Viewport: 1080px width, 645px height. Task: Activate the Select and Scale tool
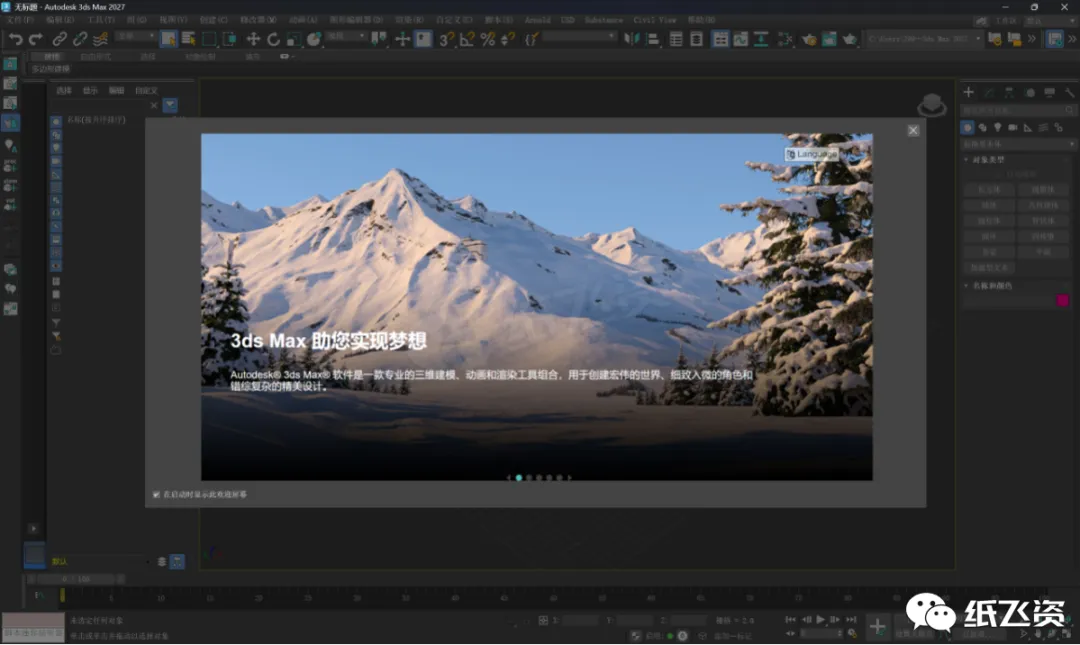pos(294,39)
